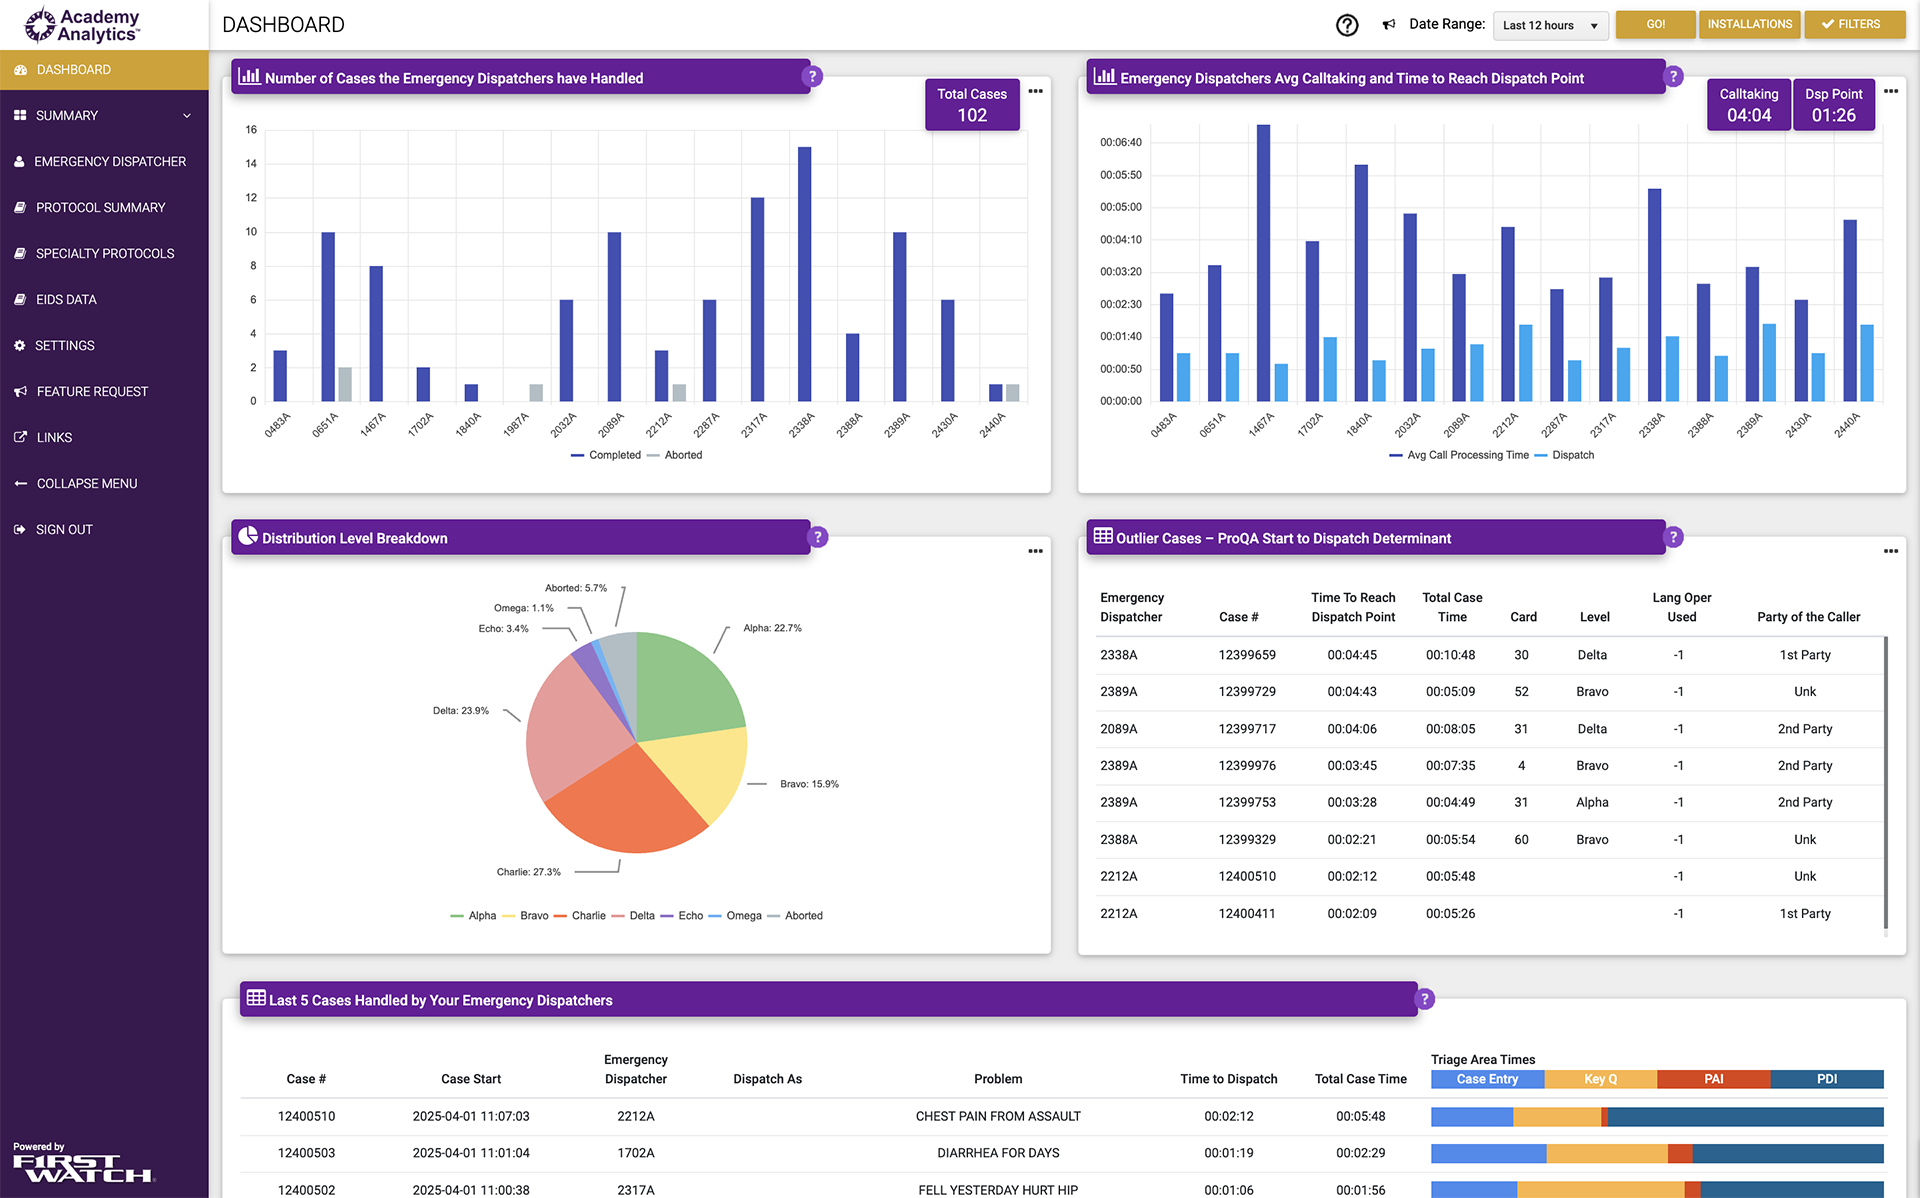Open the Emergency Dispatcher section in the sidebar
This screenshot has width=1920, height=1198.
click(110, 161)
